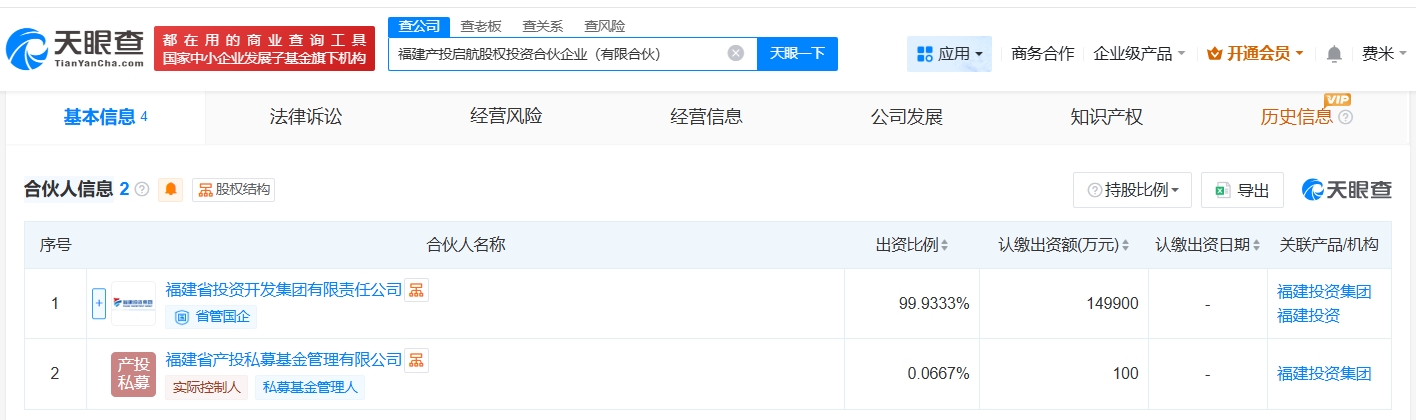Open 福建省投资开发集团有限责任公司 company link

[283, 290]
